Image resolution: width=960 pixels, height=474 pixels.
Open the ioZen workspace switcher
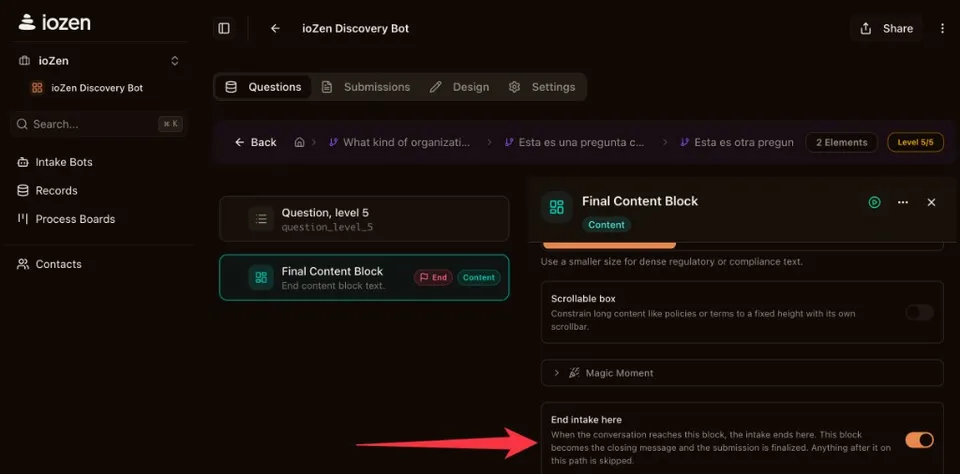99,61
